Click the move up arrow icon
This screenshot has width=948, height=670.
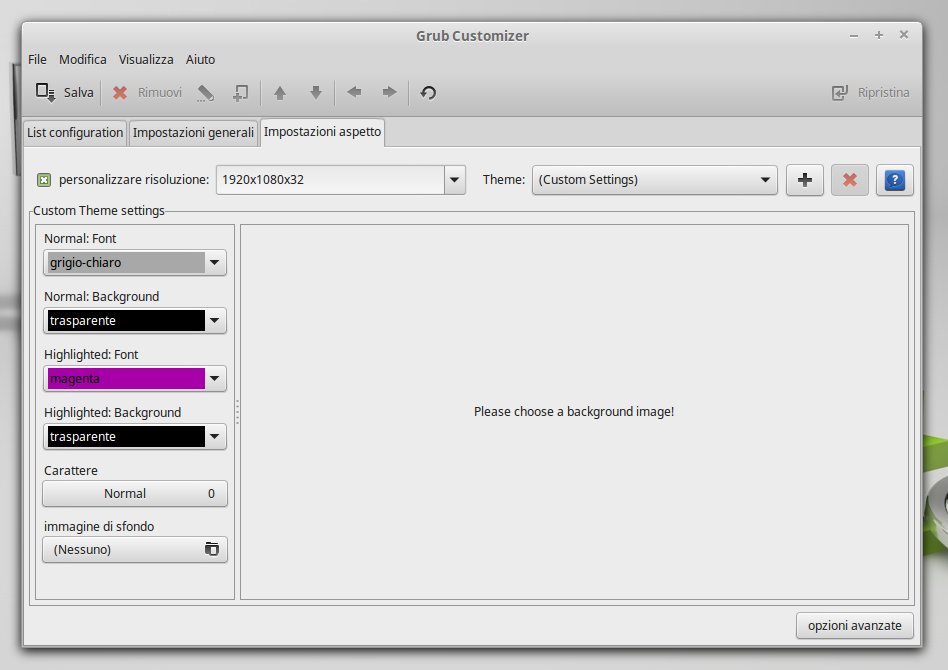coord(279,93)
